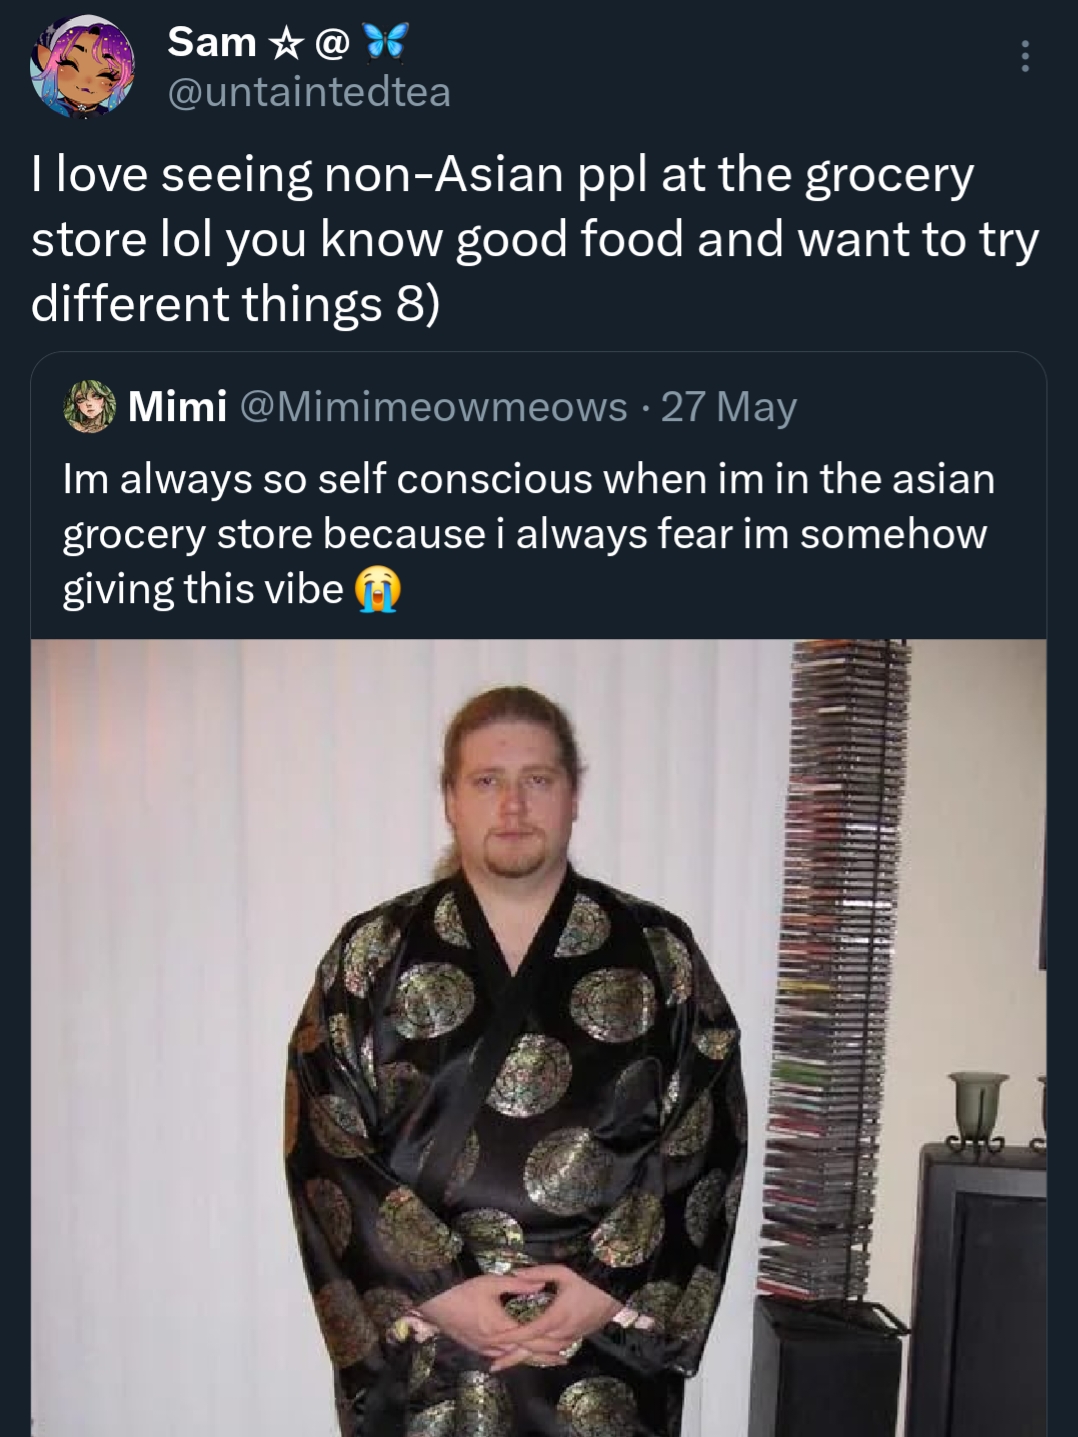The width and height of the screenshot is (1078, 1437).
Task: Open the display name "Sam" profile link
Action: tap(212, 42)
